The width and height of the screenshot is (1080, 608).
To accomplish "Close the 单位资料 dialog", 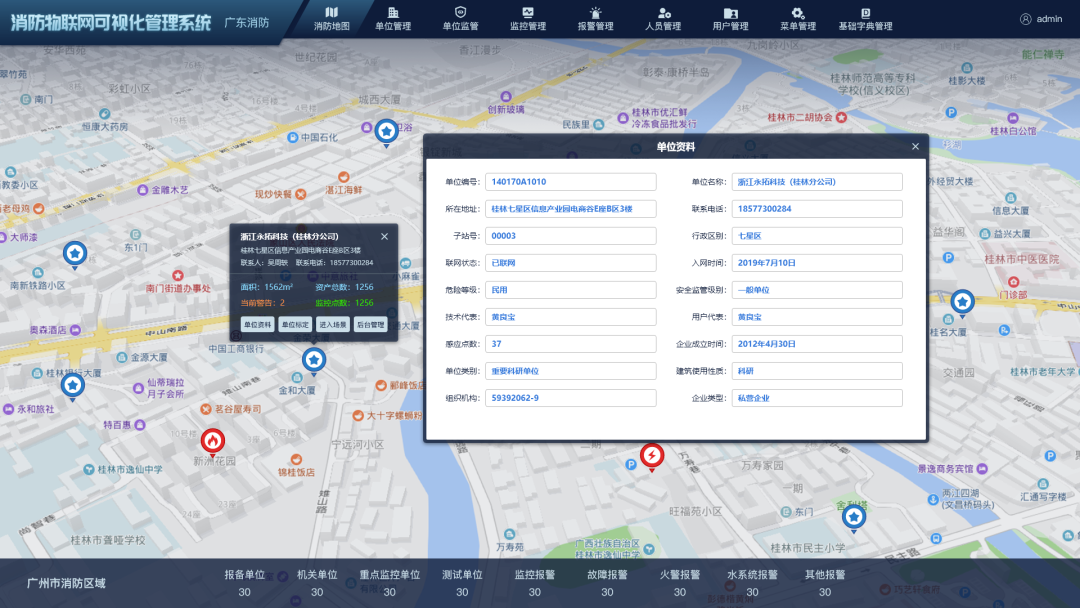I will tap(915, 147).
